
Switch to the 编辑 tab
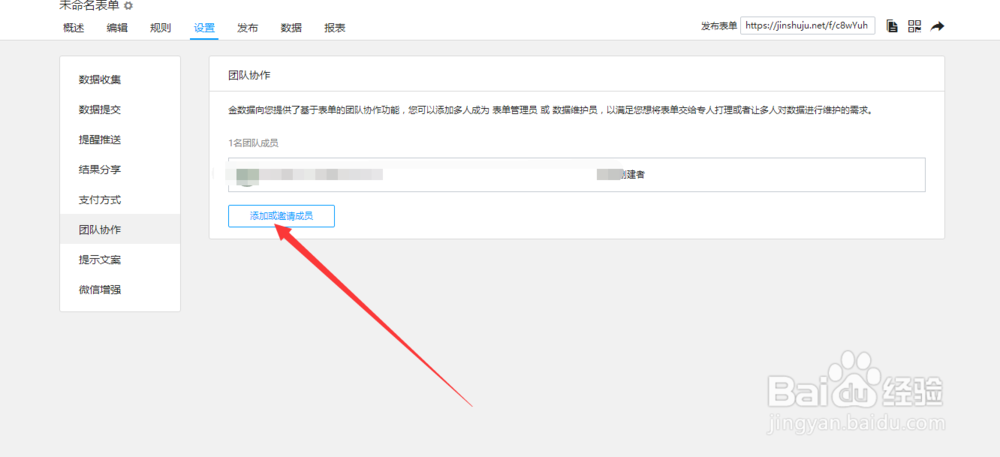click(117, 28)
